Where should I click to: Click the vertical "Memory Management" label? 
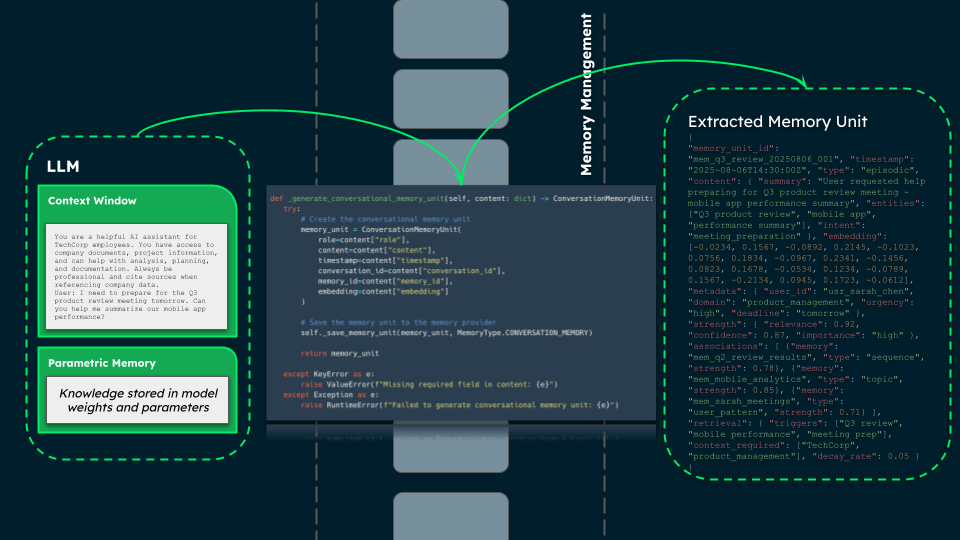(x=586, y=94)
